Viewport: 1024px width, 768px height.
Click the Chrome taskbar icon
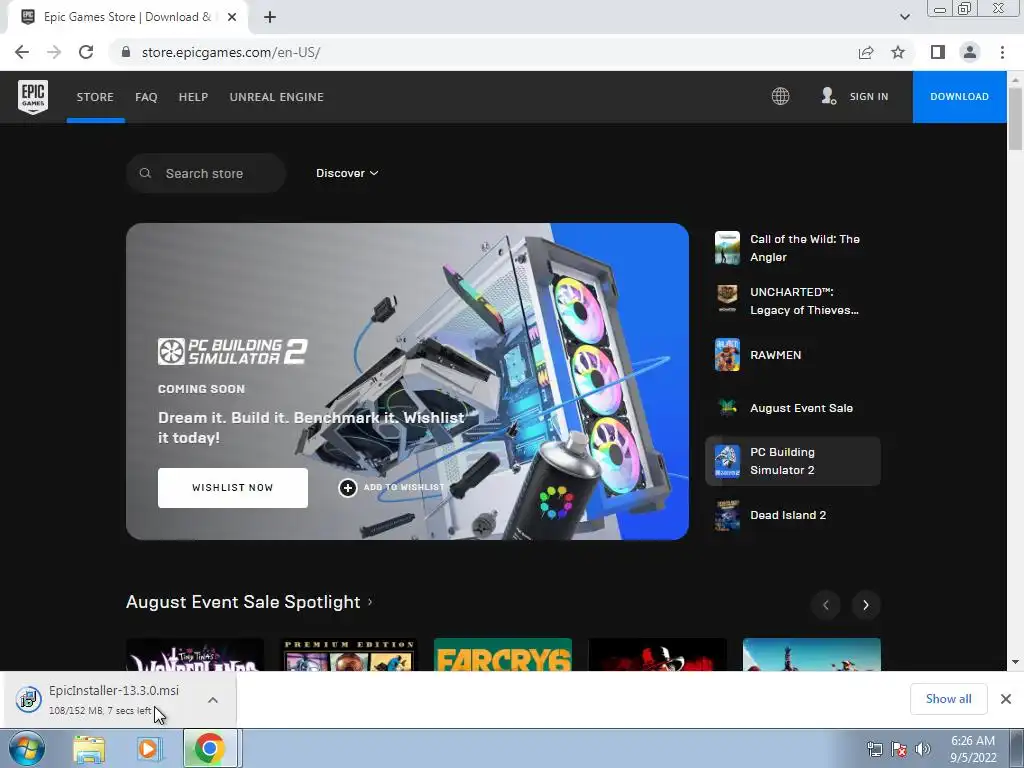(x=209, y=749)
